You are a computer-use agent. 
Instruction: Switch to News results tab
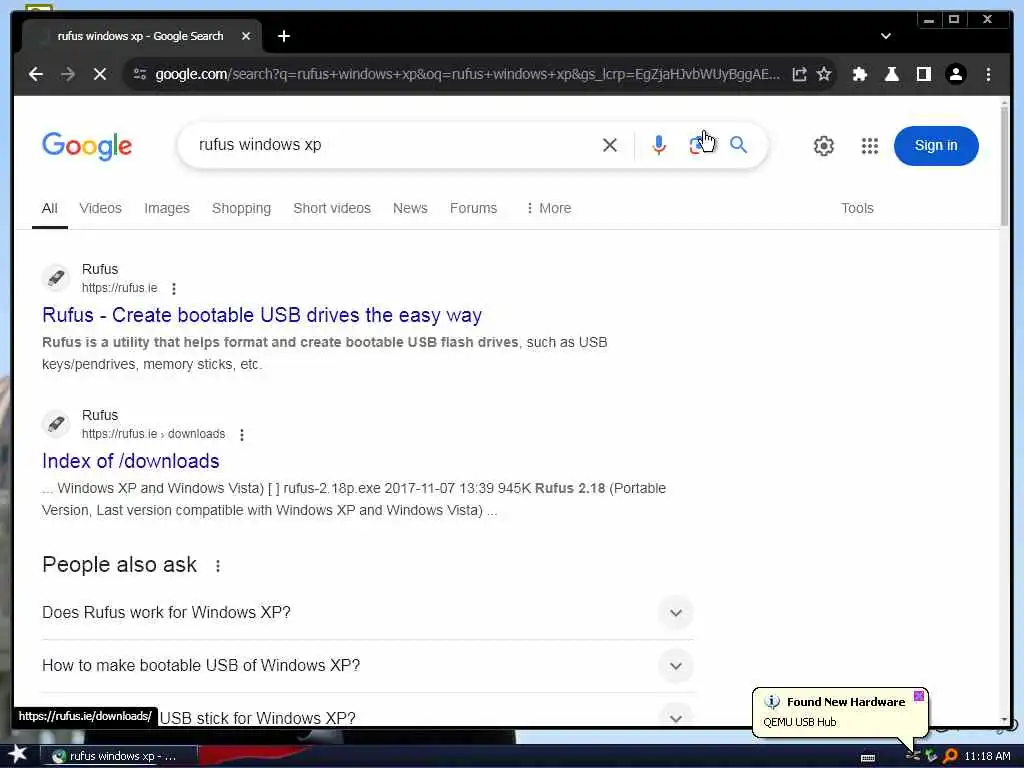[410, 208]
